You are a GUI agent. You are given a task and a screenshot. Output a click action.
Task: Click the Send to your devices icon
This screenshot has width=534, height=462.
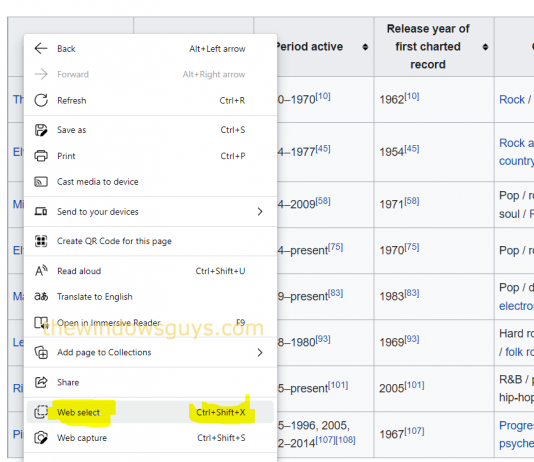(x=41, y=212)
